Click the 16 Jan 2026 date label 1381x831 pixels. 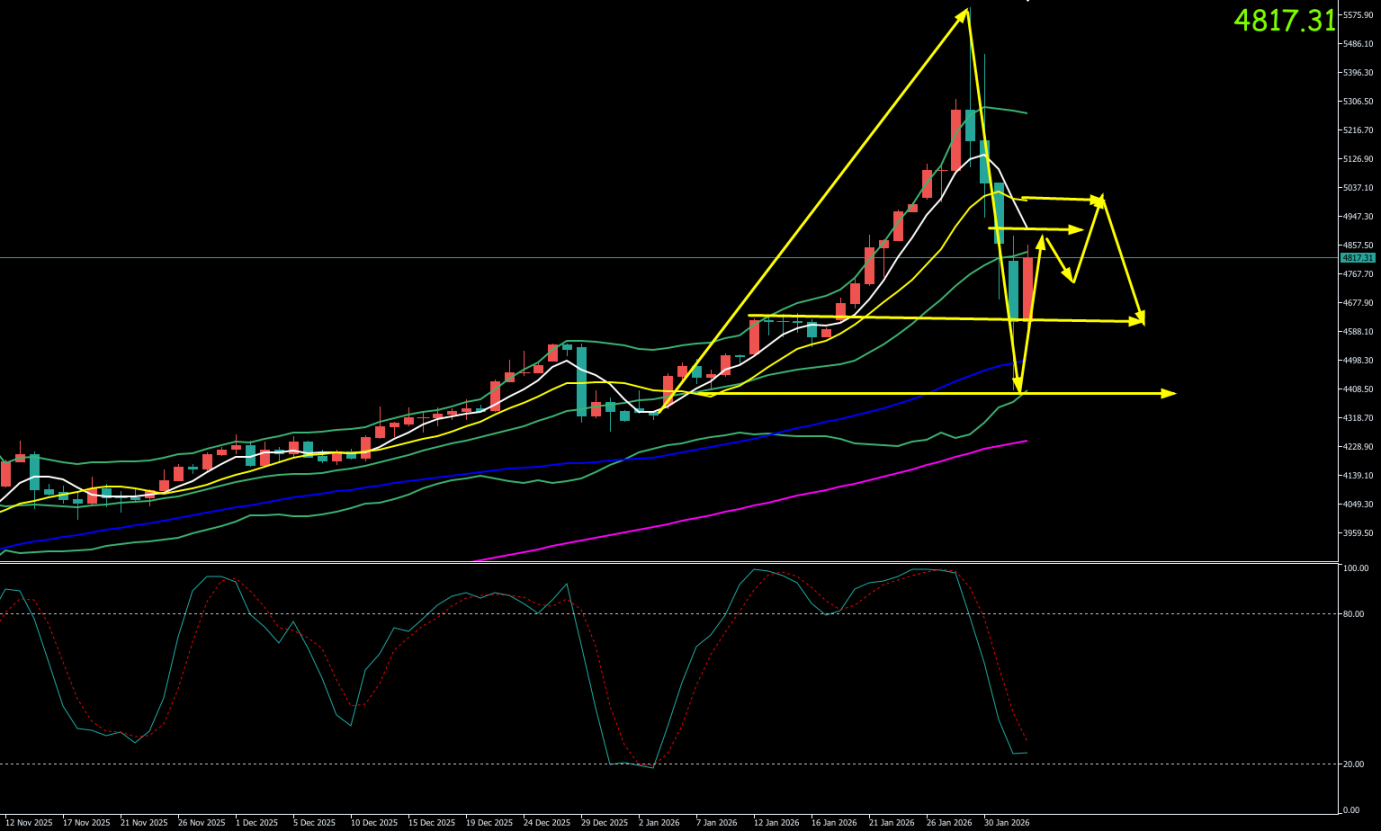pyautogui.click(x=833, y=822)
